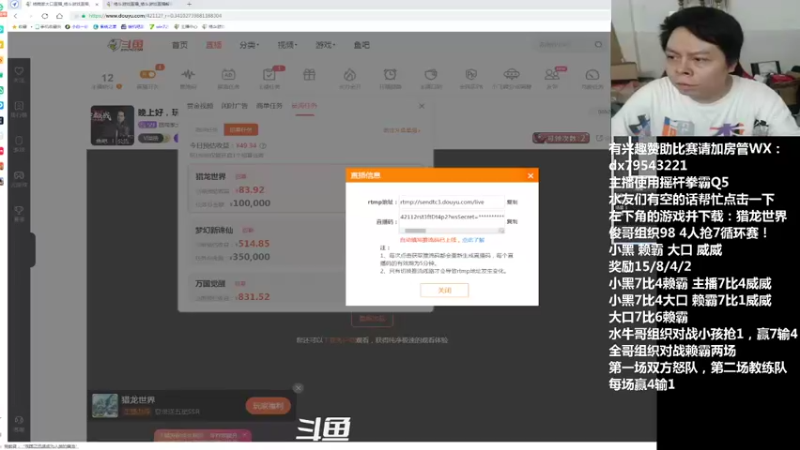Click the wallet icon in toolbar
The image size is (800, 450).
point(431,74)
